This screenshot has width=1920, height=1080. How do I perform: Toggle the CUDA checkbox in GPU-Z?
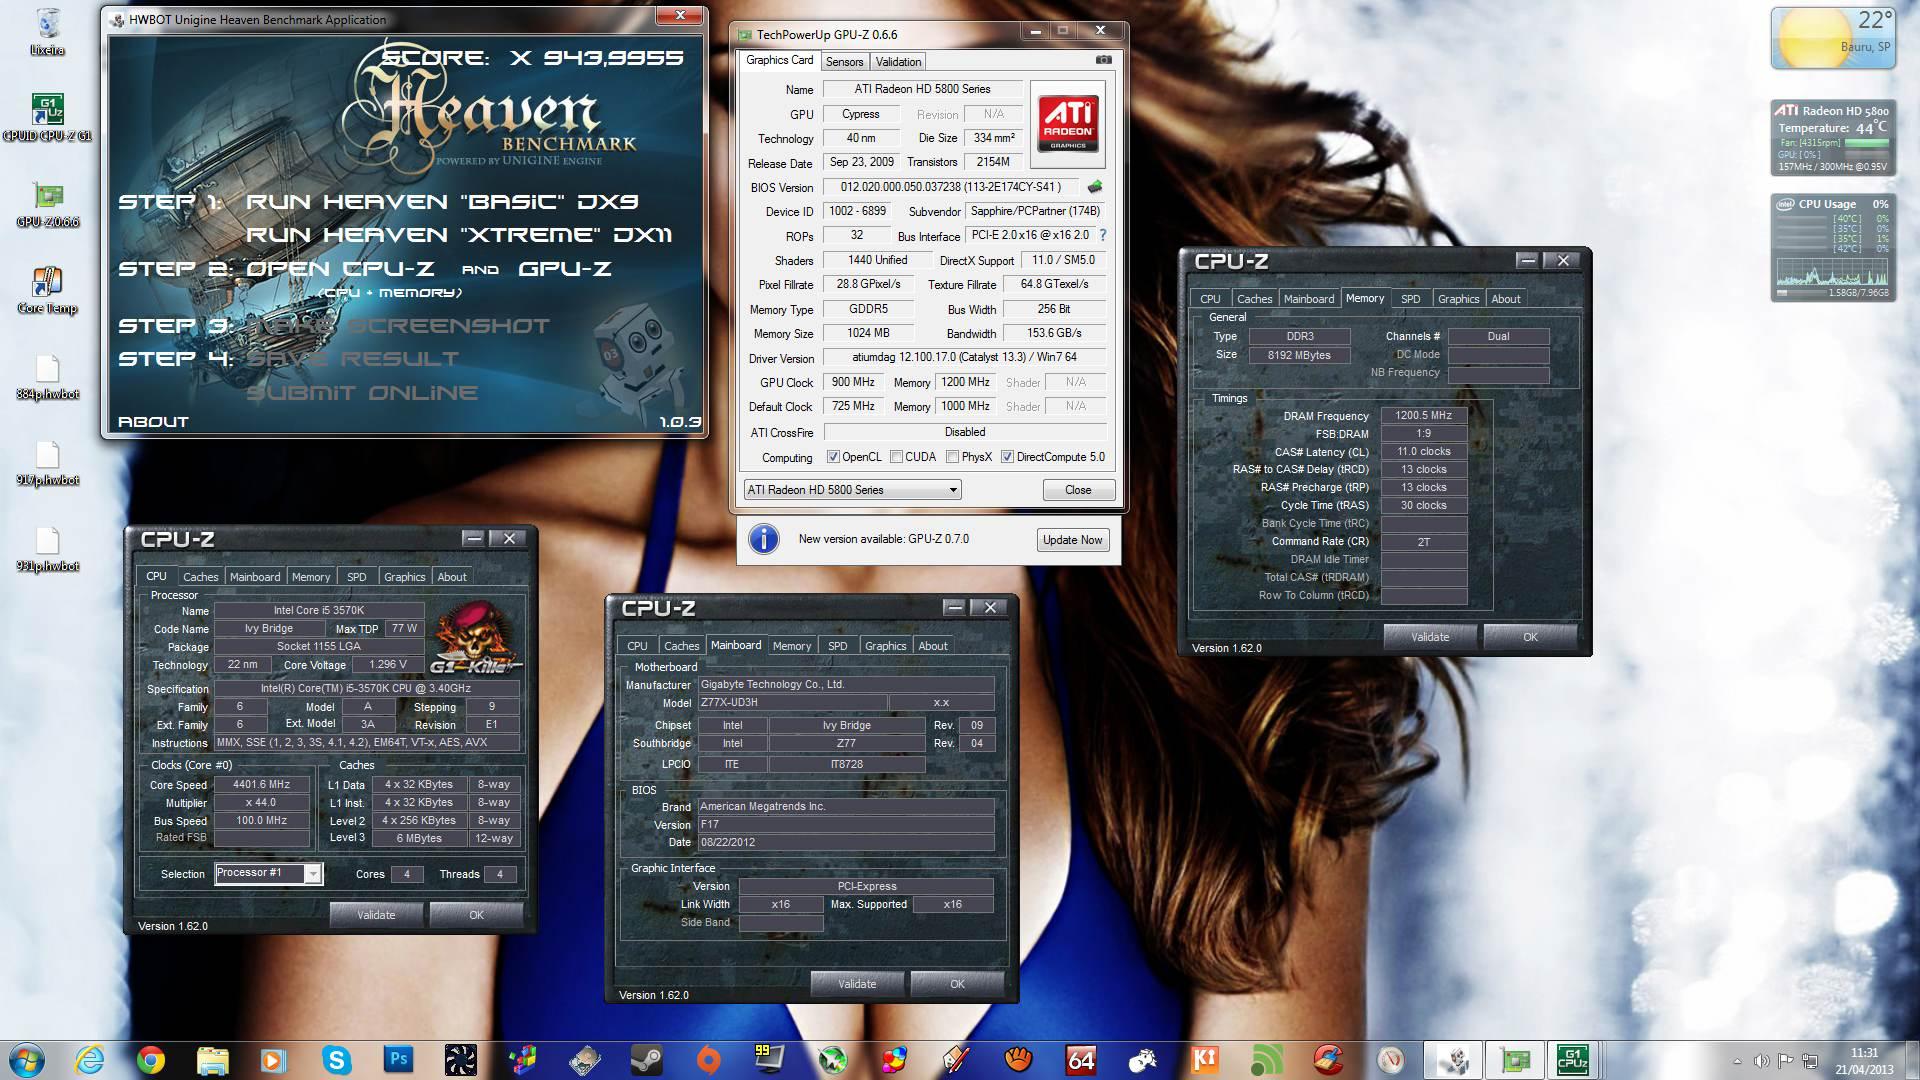(x=896, y=457)
